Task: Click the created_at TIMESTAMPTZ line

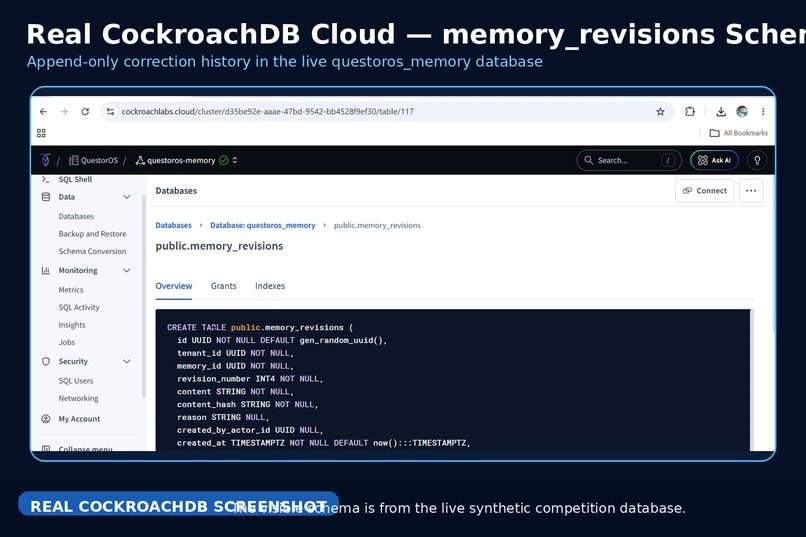Action: pos(324,443)
